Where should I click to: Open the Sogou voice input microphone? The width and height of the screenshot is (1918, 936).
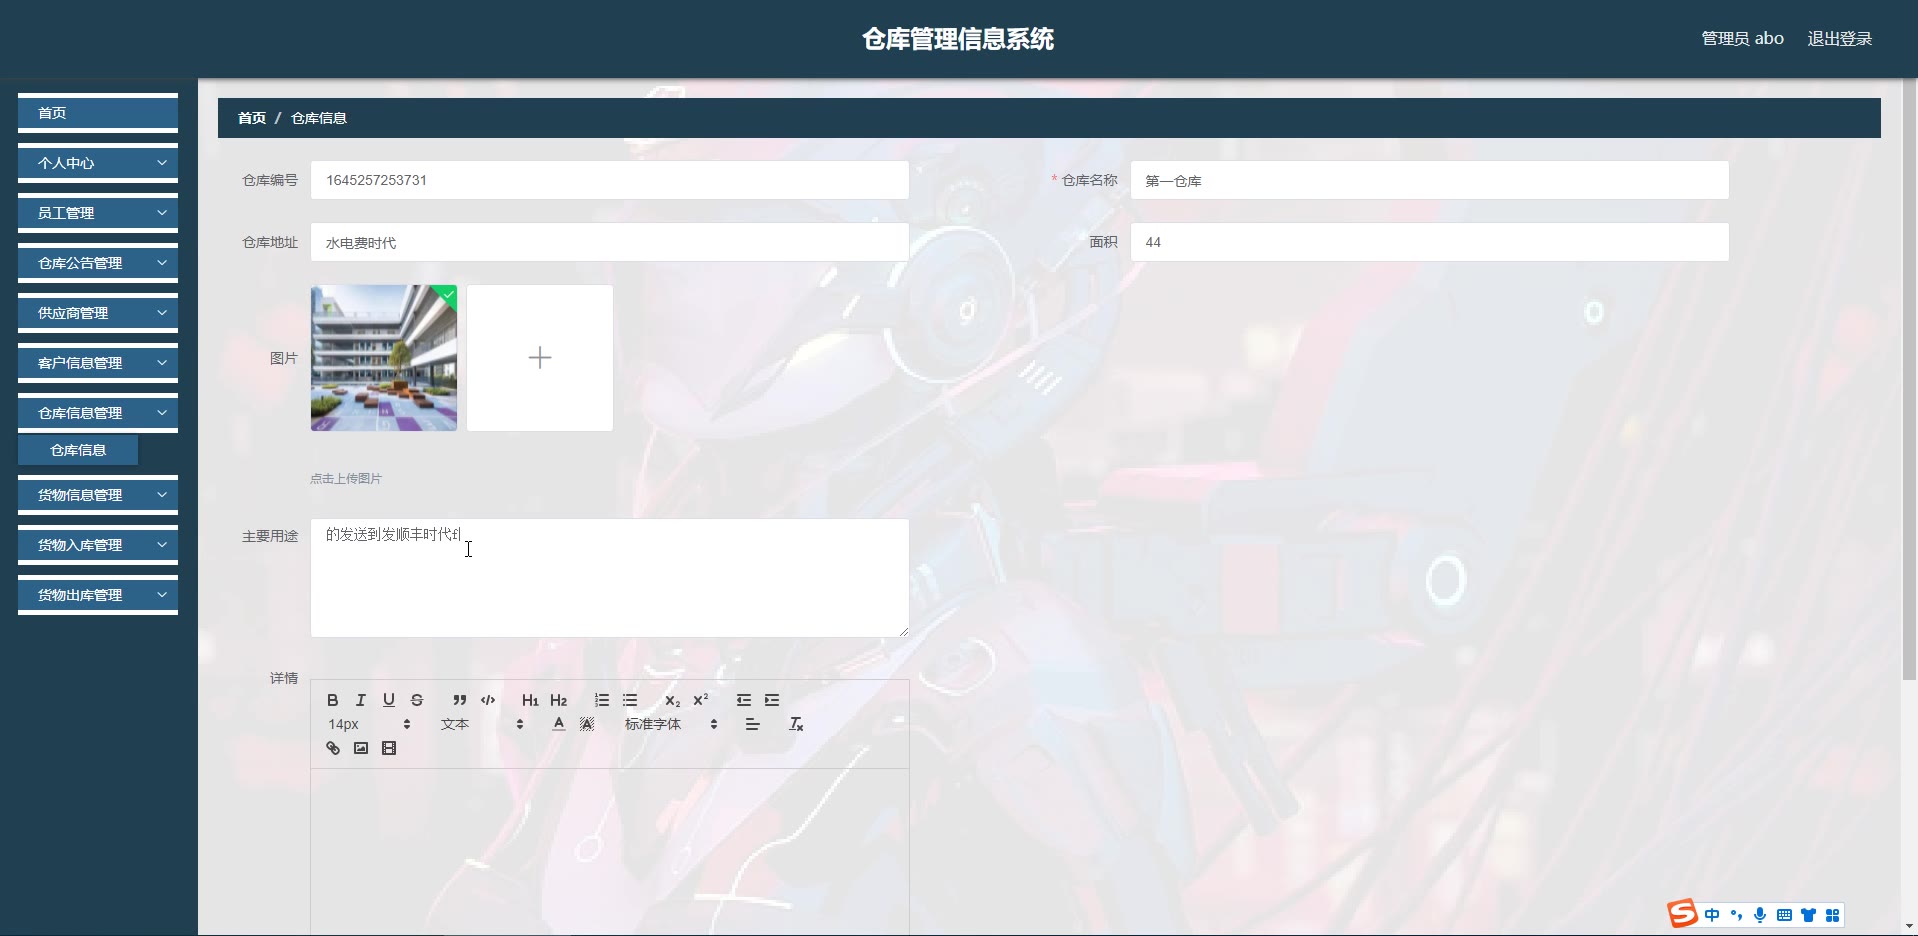coord(1760,914)
